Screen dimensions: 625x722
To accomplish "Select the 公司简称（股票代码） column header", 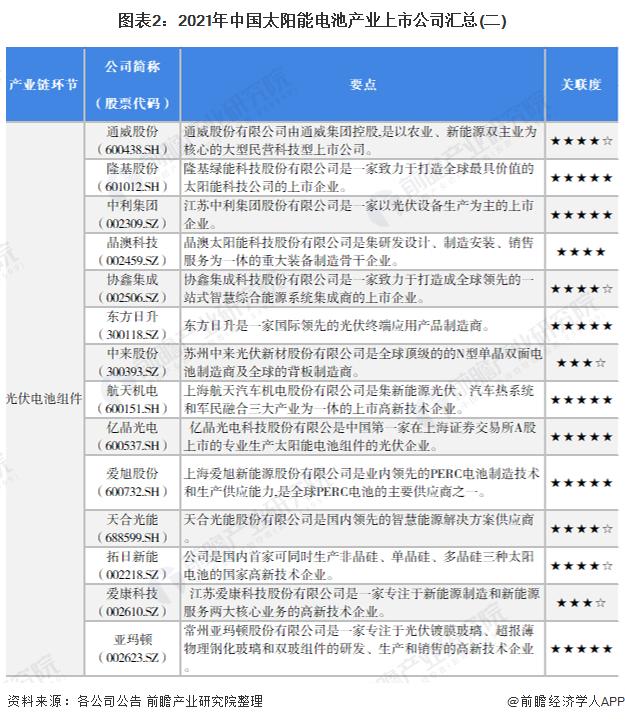I will [132, 84].
